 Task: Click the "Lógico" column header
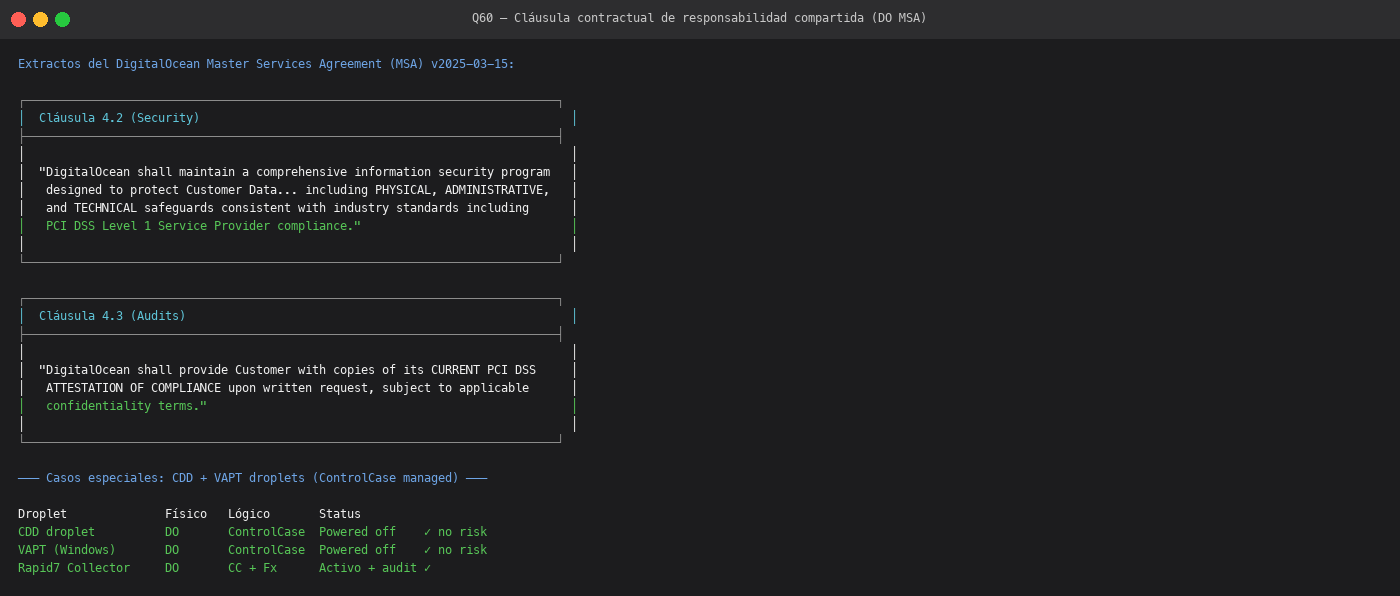coord(249,514)
